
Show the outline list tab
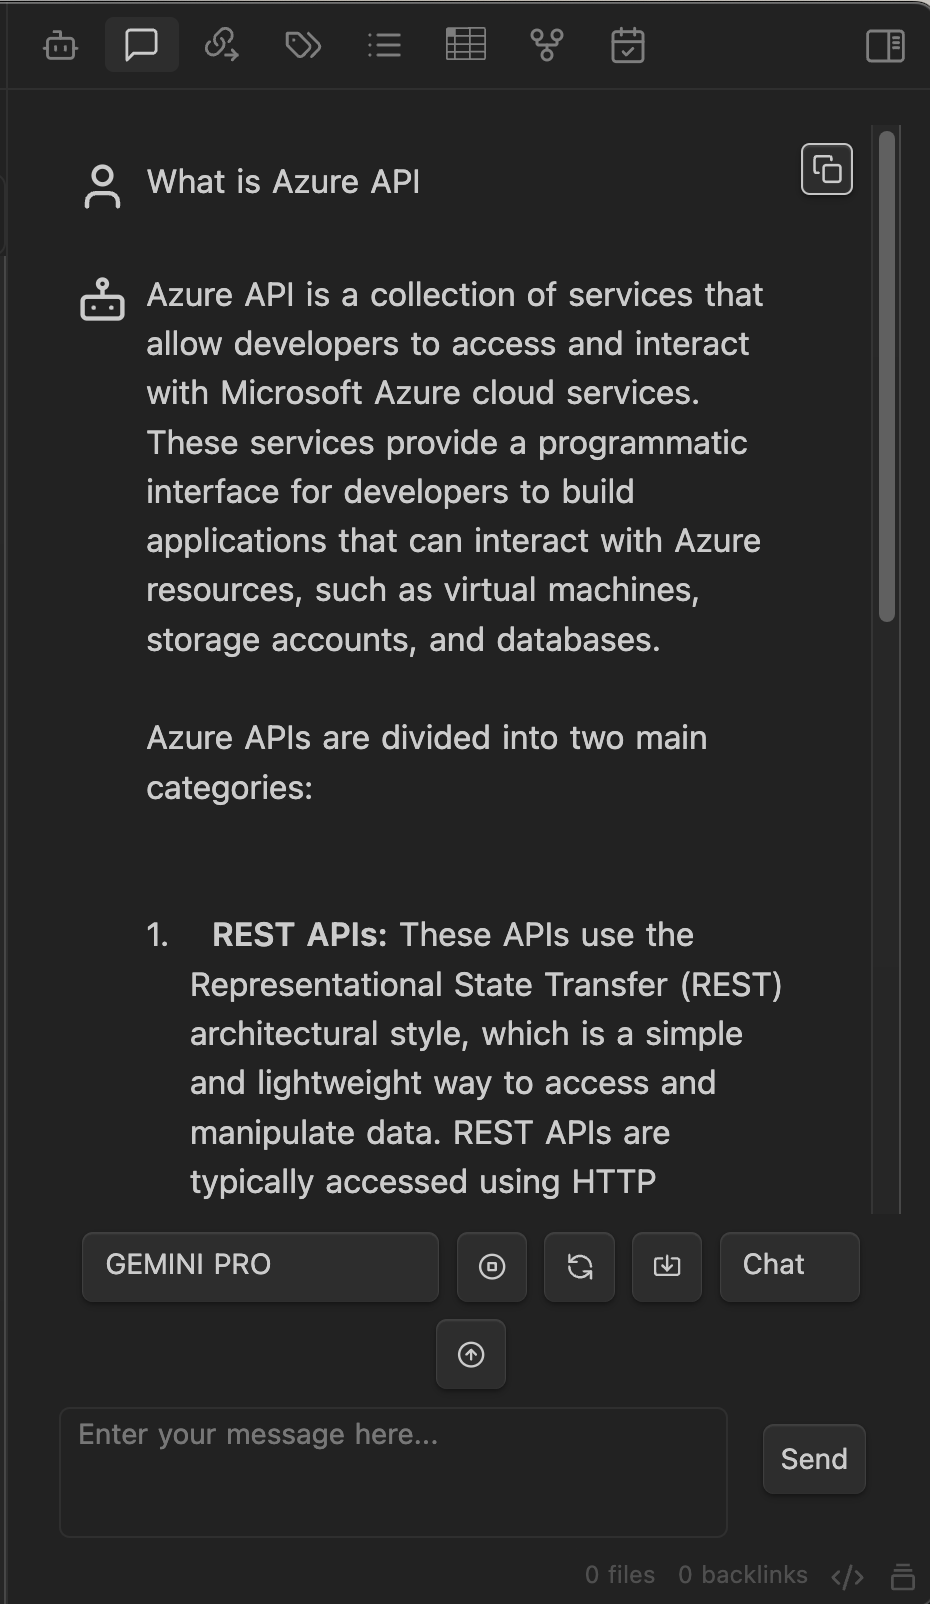(384, 45)
